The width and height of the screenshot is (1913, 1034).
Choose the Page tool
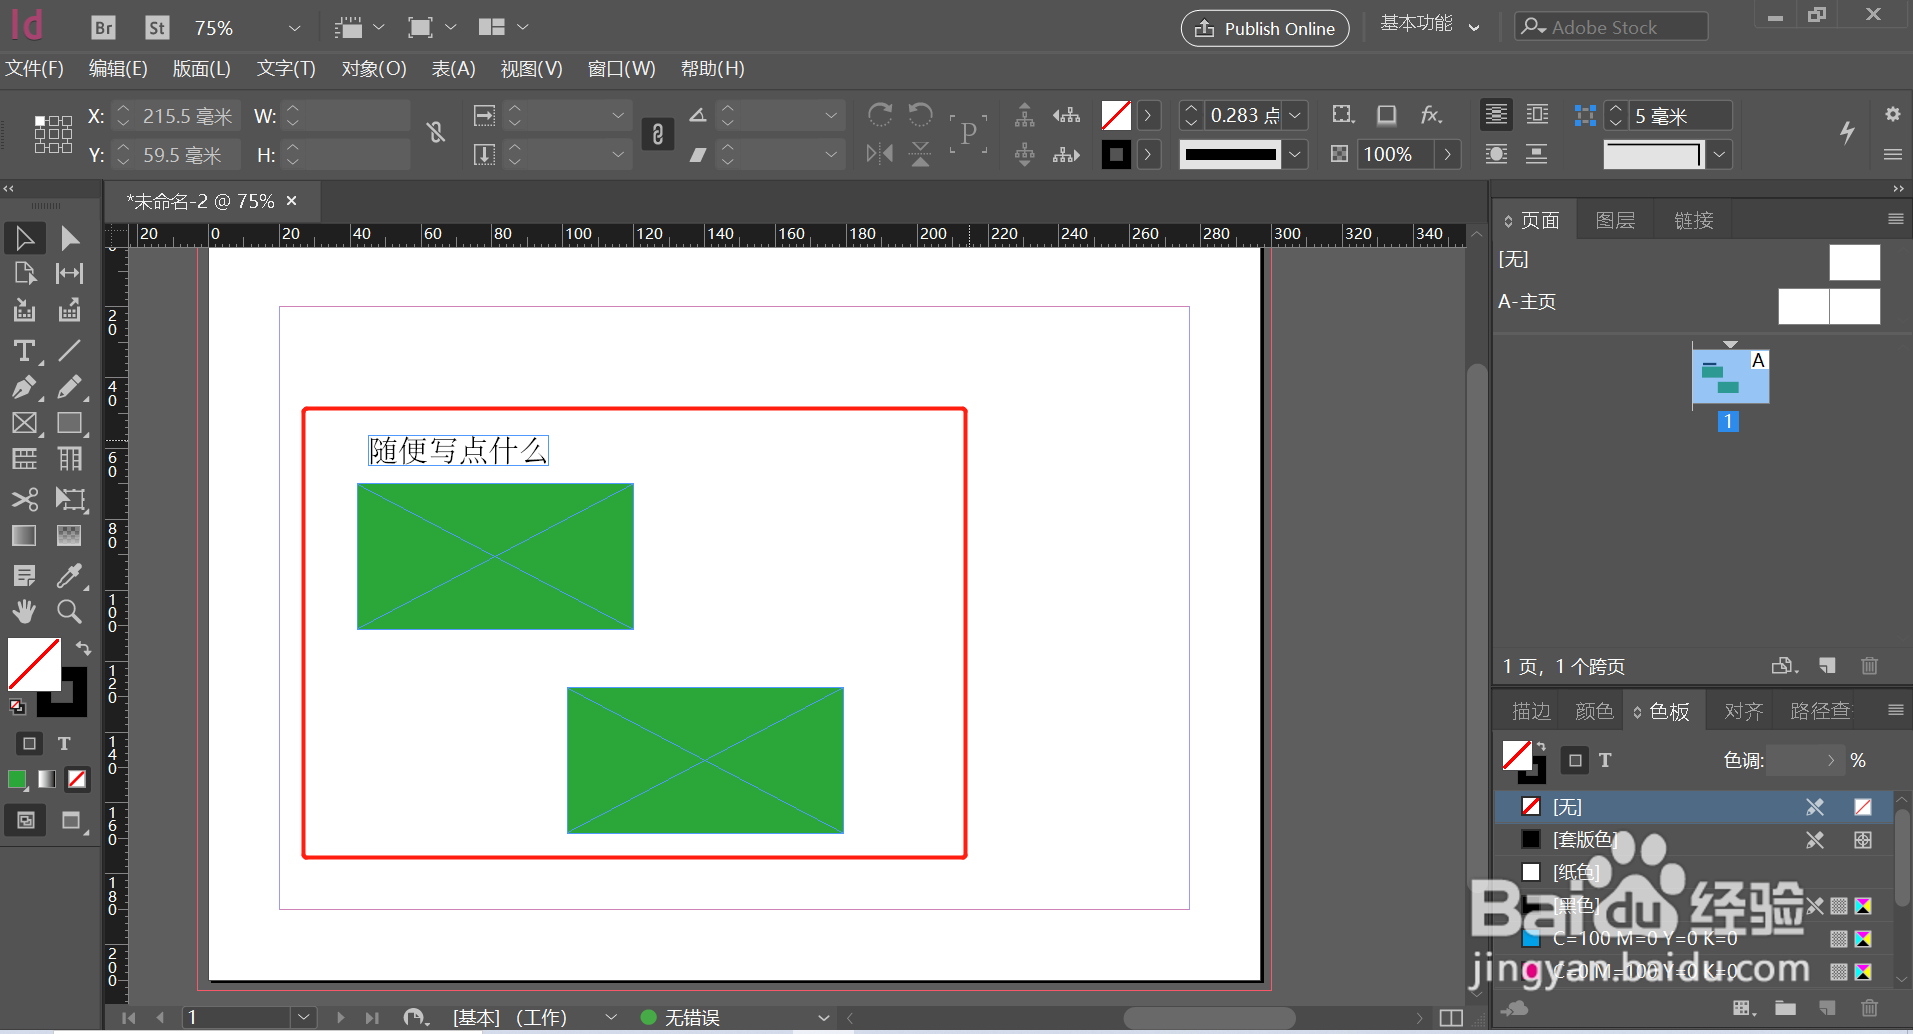(x=25, y=274)
